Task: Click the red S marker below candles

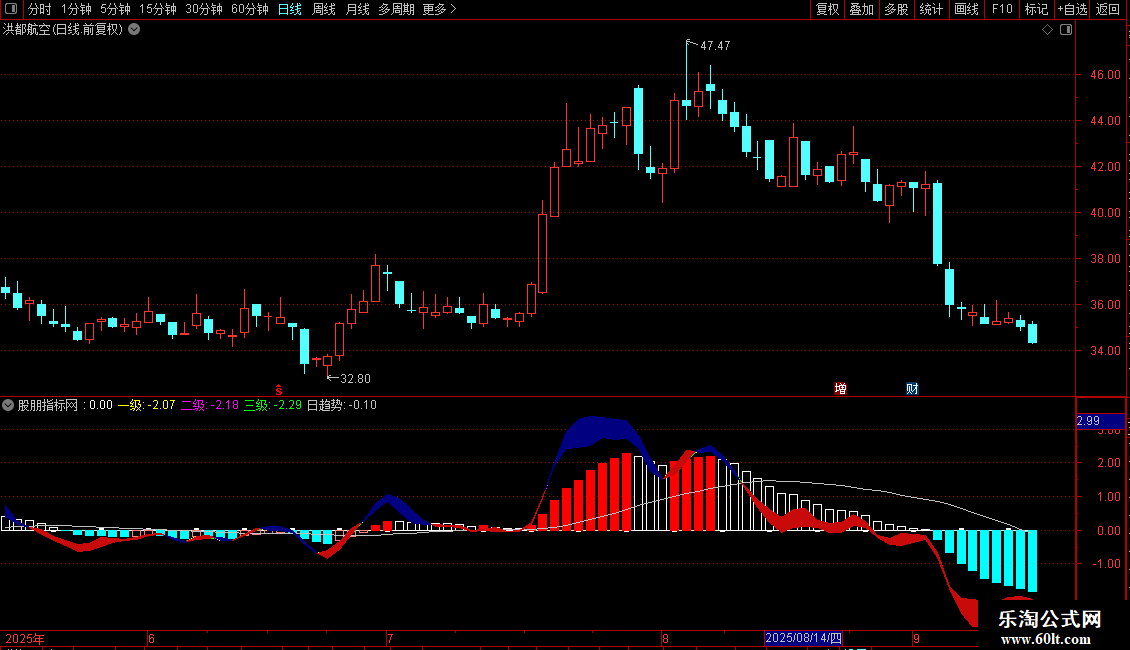Action: point(279,390)
